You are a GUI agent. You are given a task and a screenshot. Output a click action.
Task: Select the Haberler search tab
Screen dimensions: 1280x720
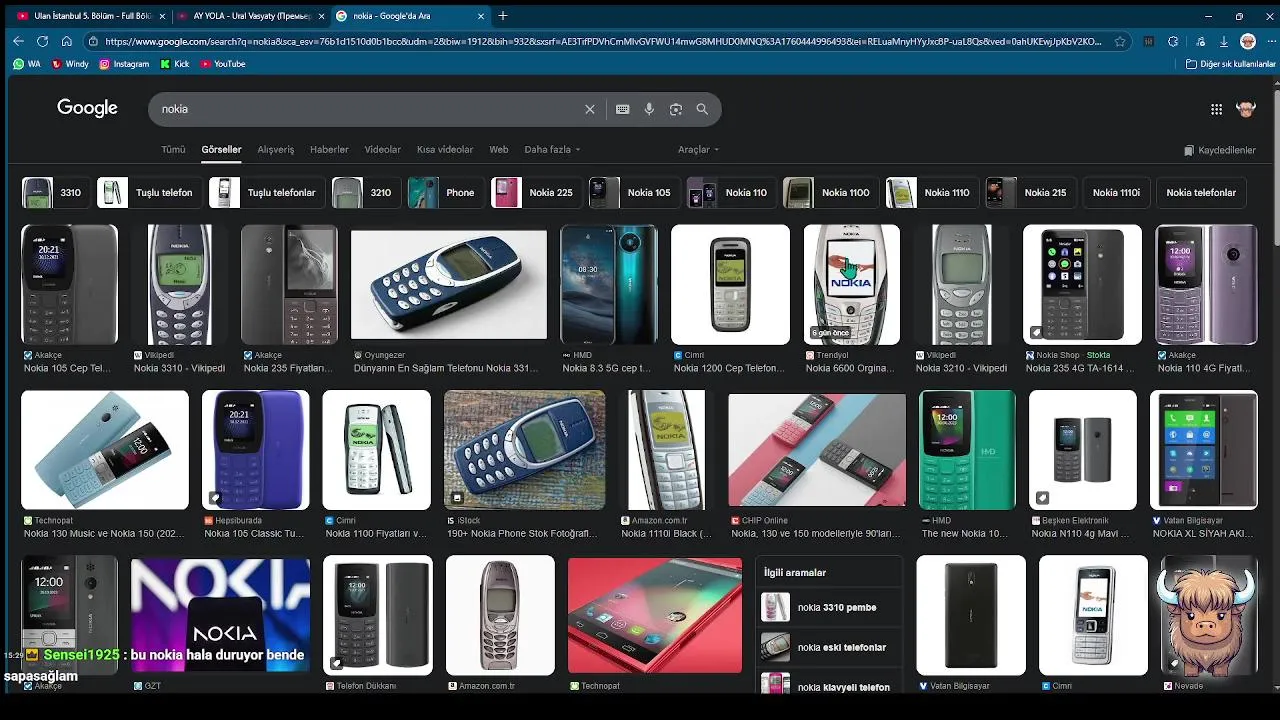pos(329,150)
